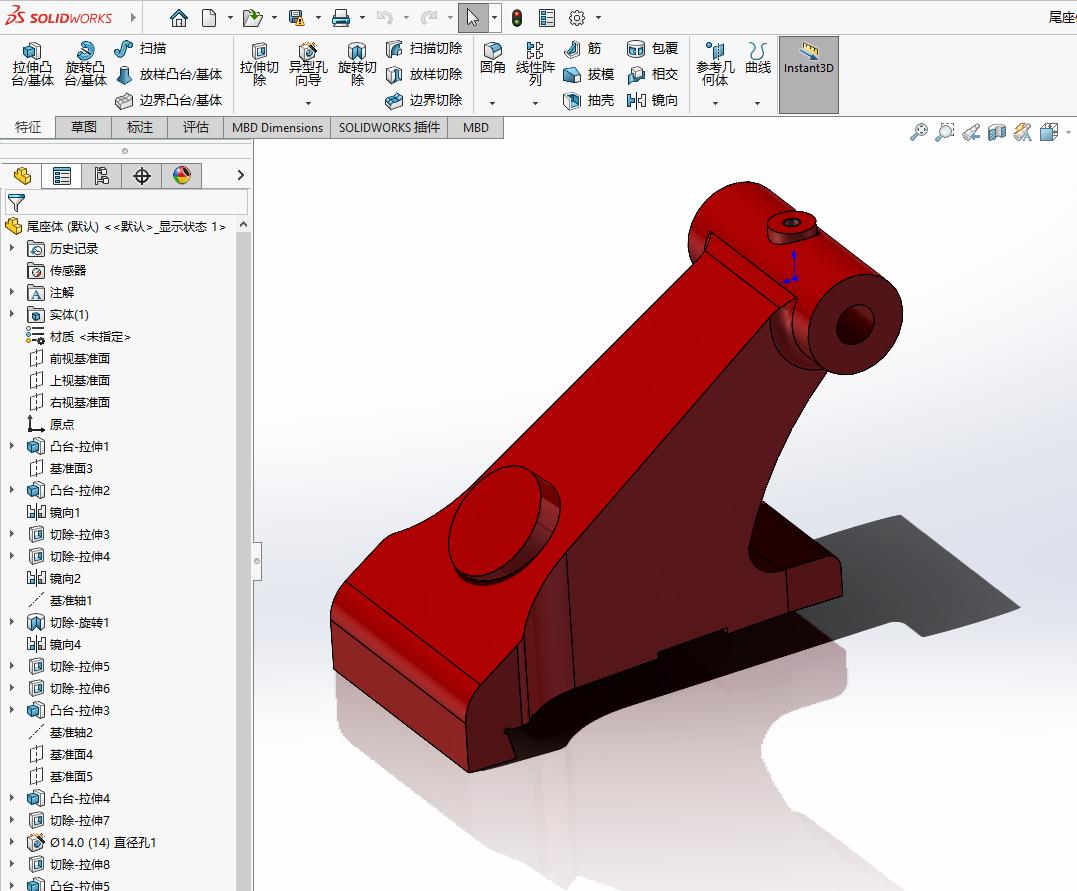Viewport: 1077px width, 891px height.
Task: Open dropdown under Hole Wizard
Action: point(308,103)
